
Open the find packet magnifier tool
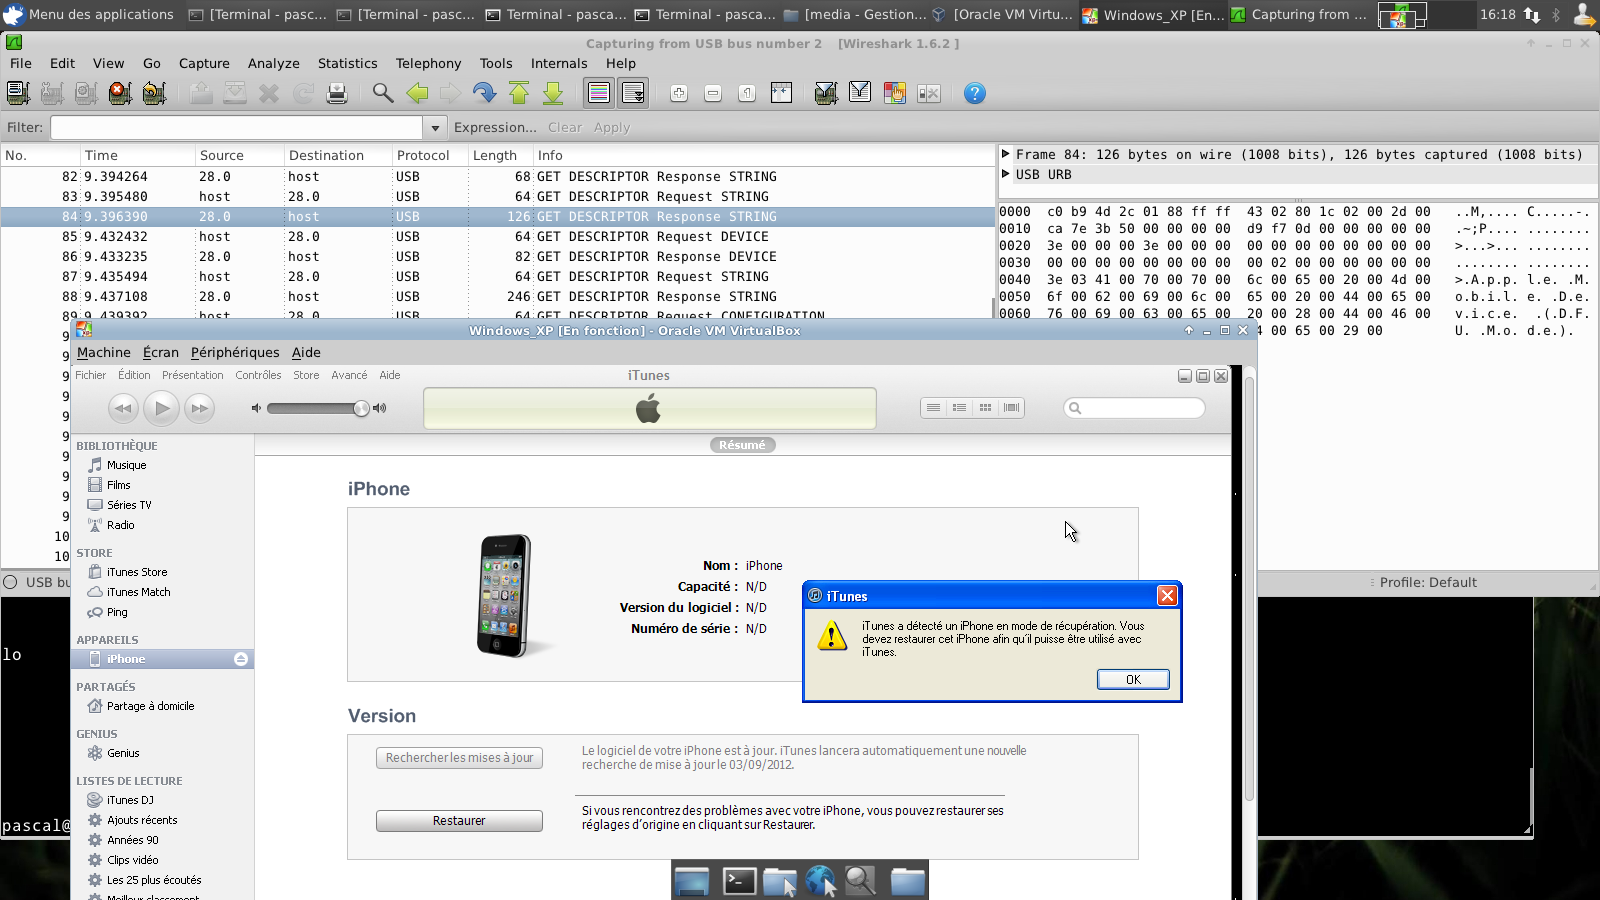click(x=383, y=93)
